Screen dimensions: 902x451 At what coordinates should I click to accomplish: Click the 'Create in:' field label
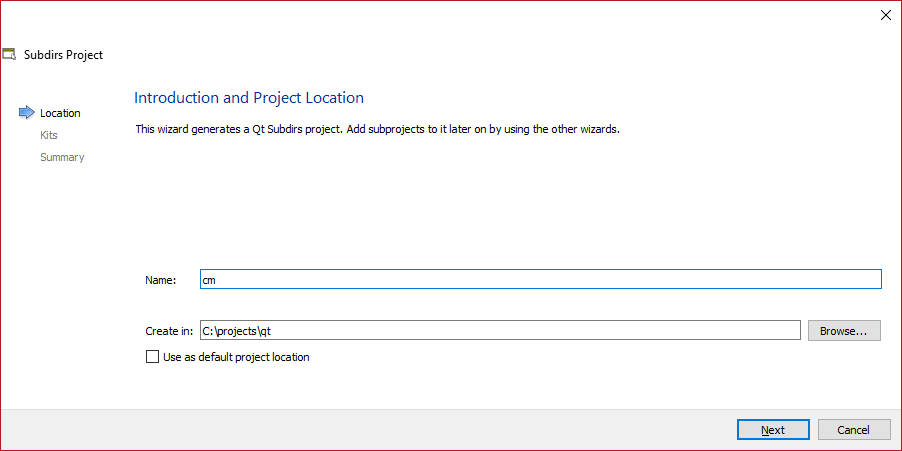(x=167, y=330)
